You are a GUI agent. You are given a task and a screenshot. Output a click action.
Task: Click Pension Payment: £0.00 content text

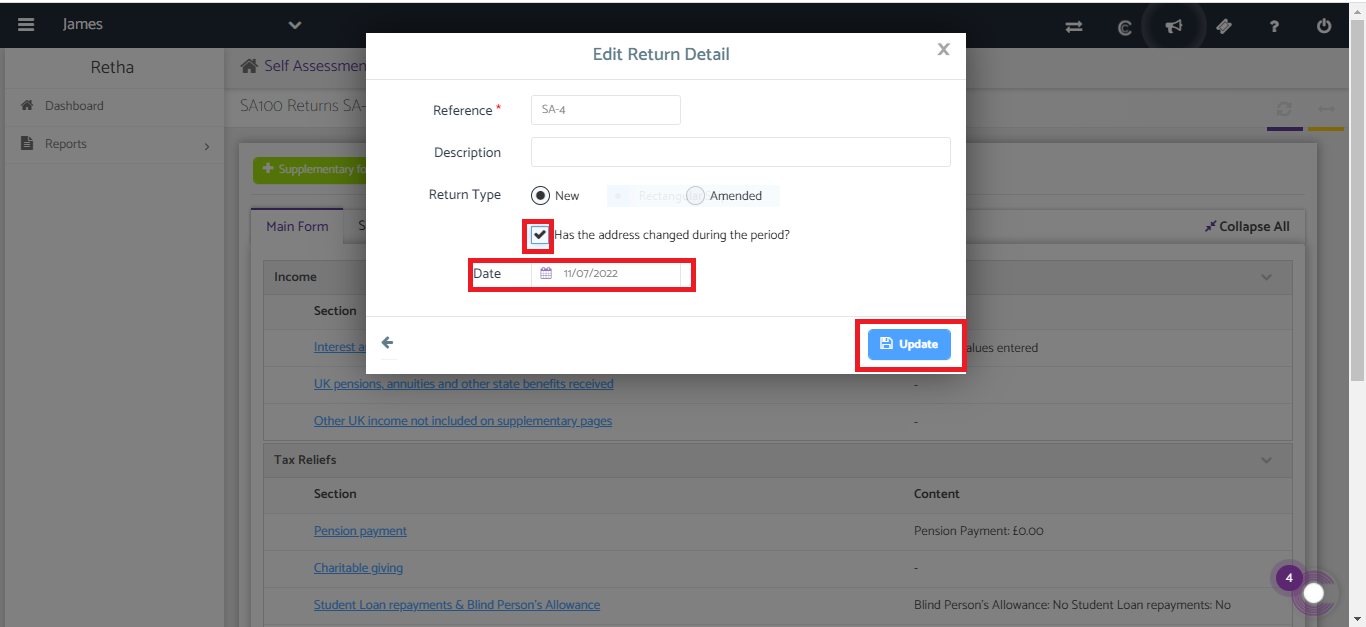(x=979, y=531)
